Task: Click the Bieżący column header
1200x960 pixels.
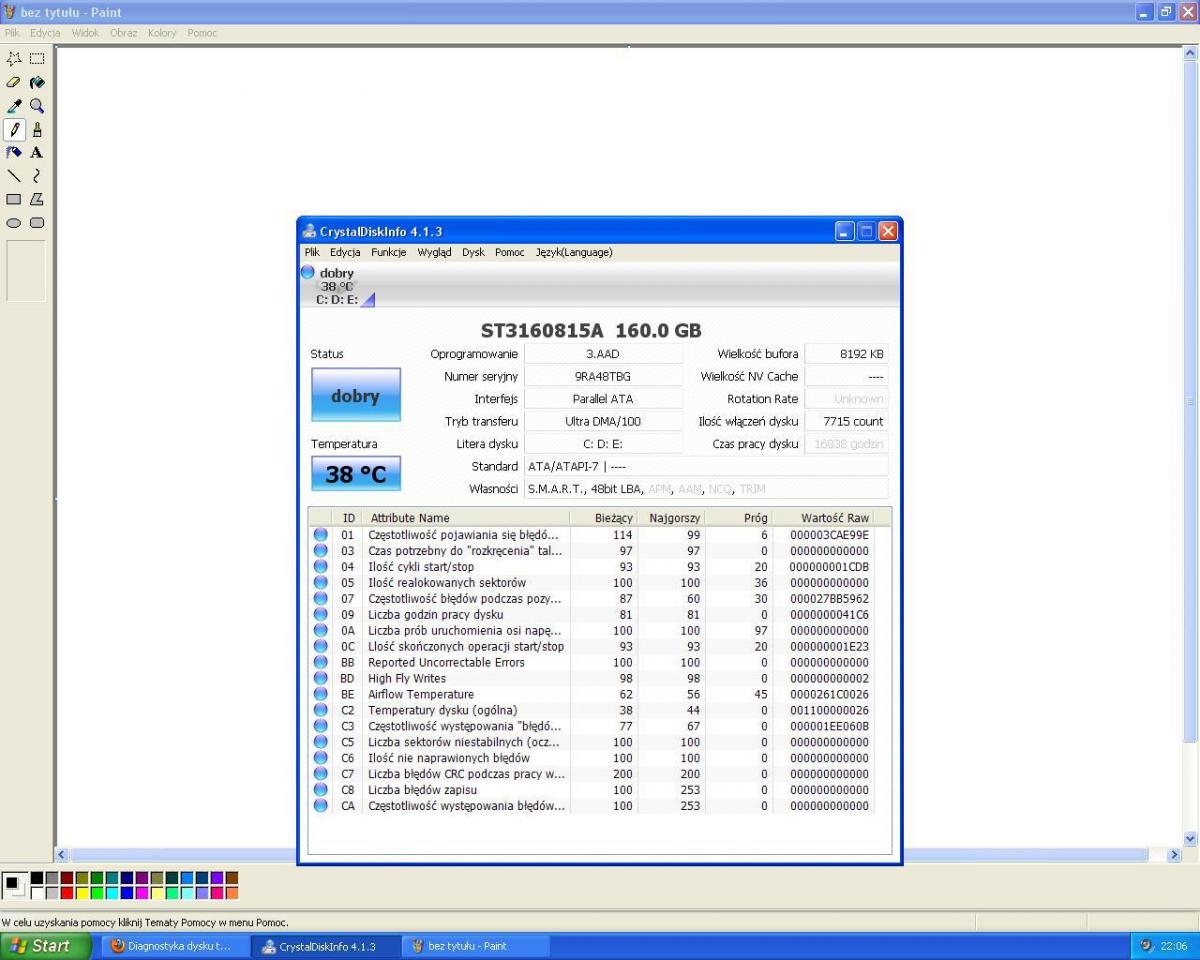Action: [x=604, y=518]
